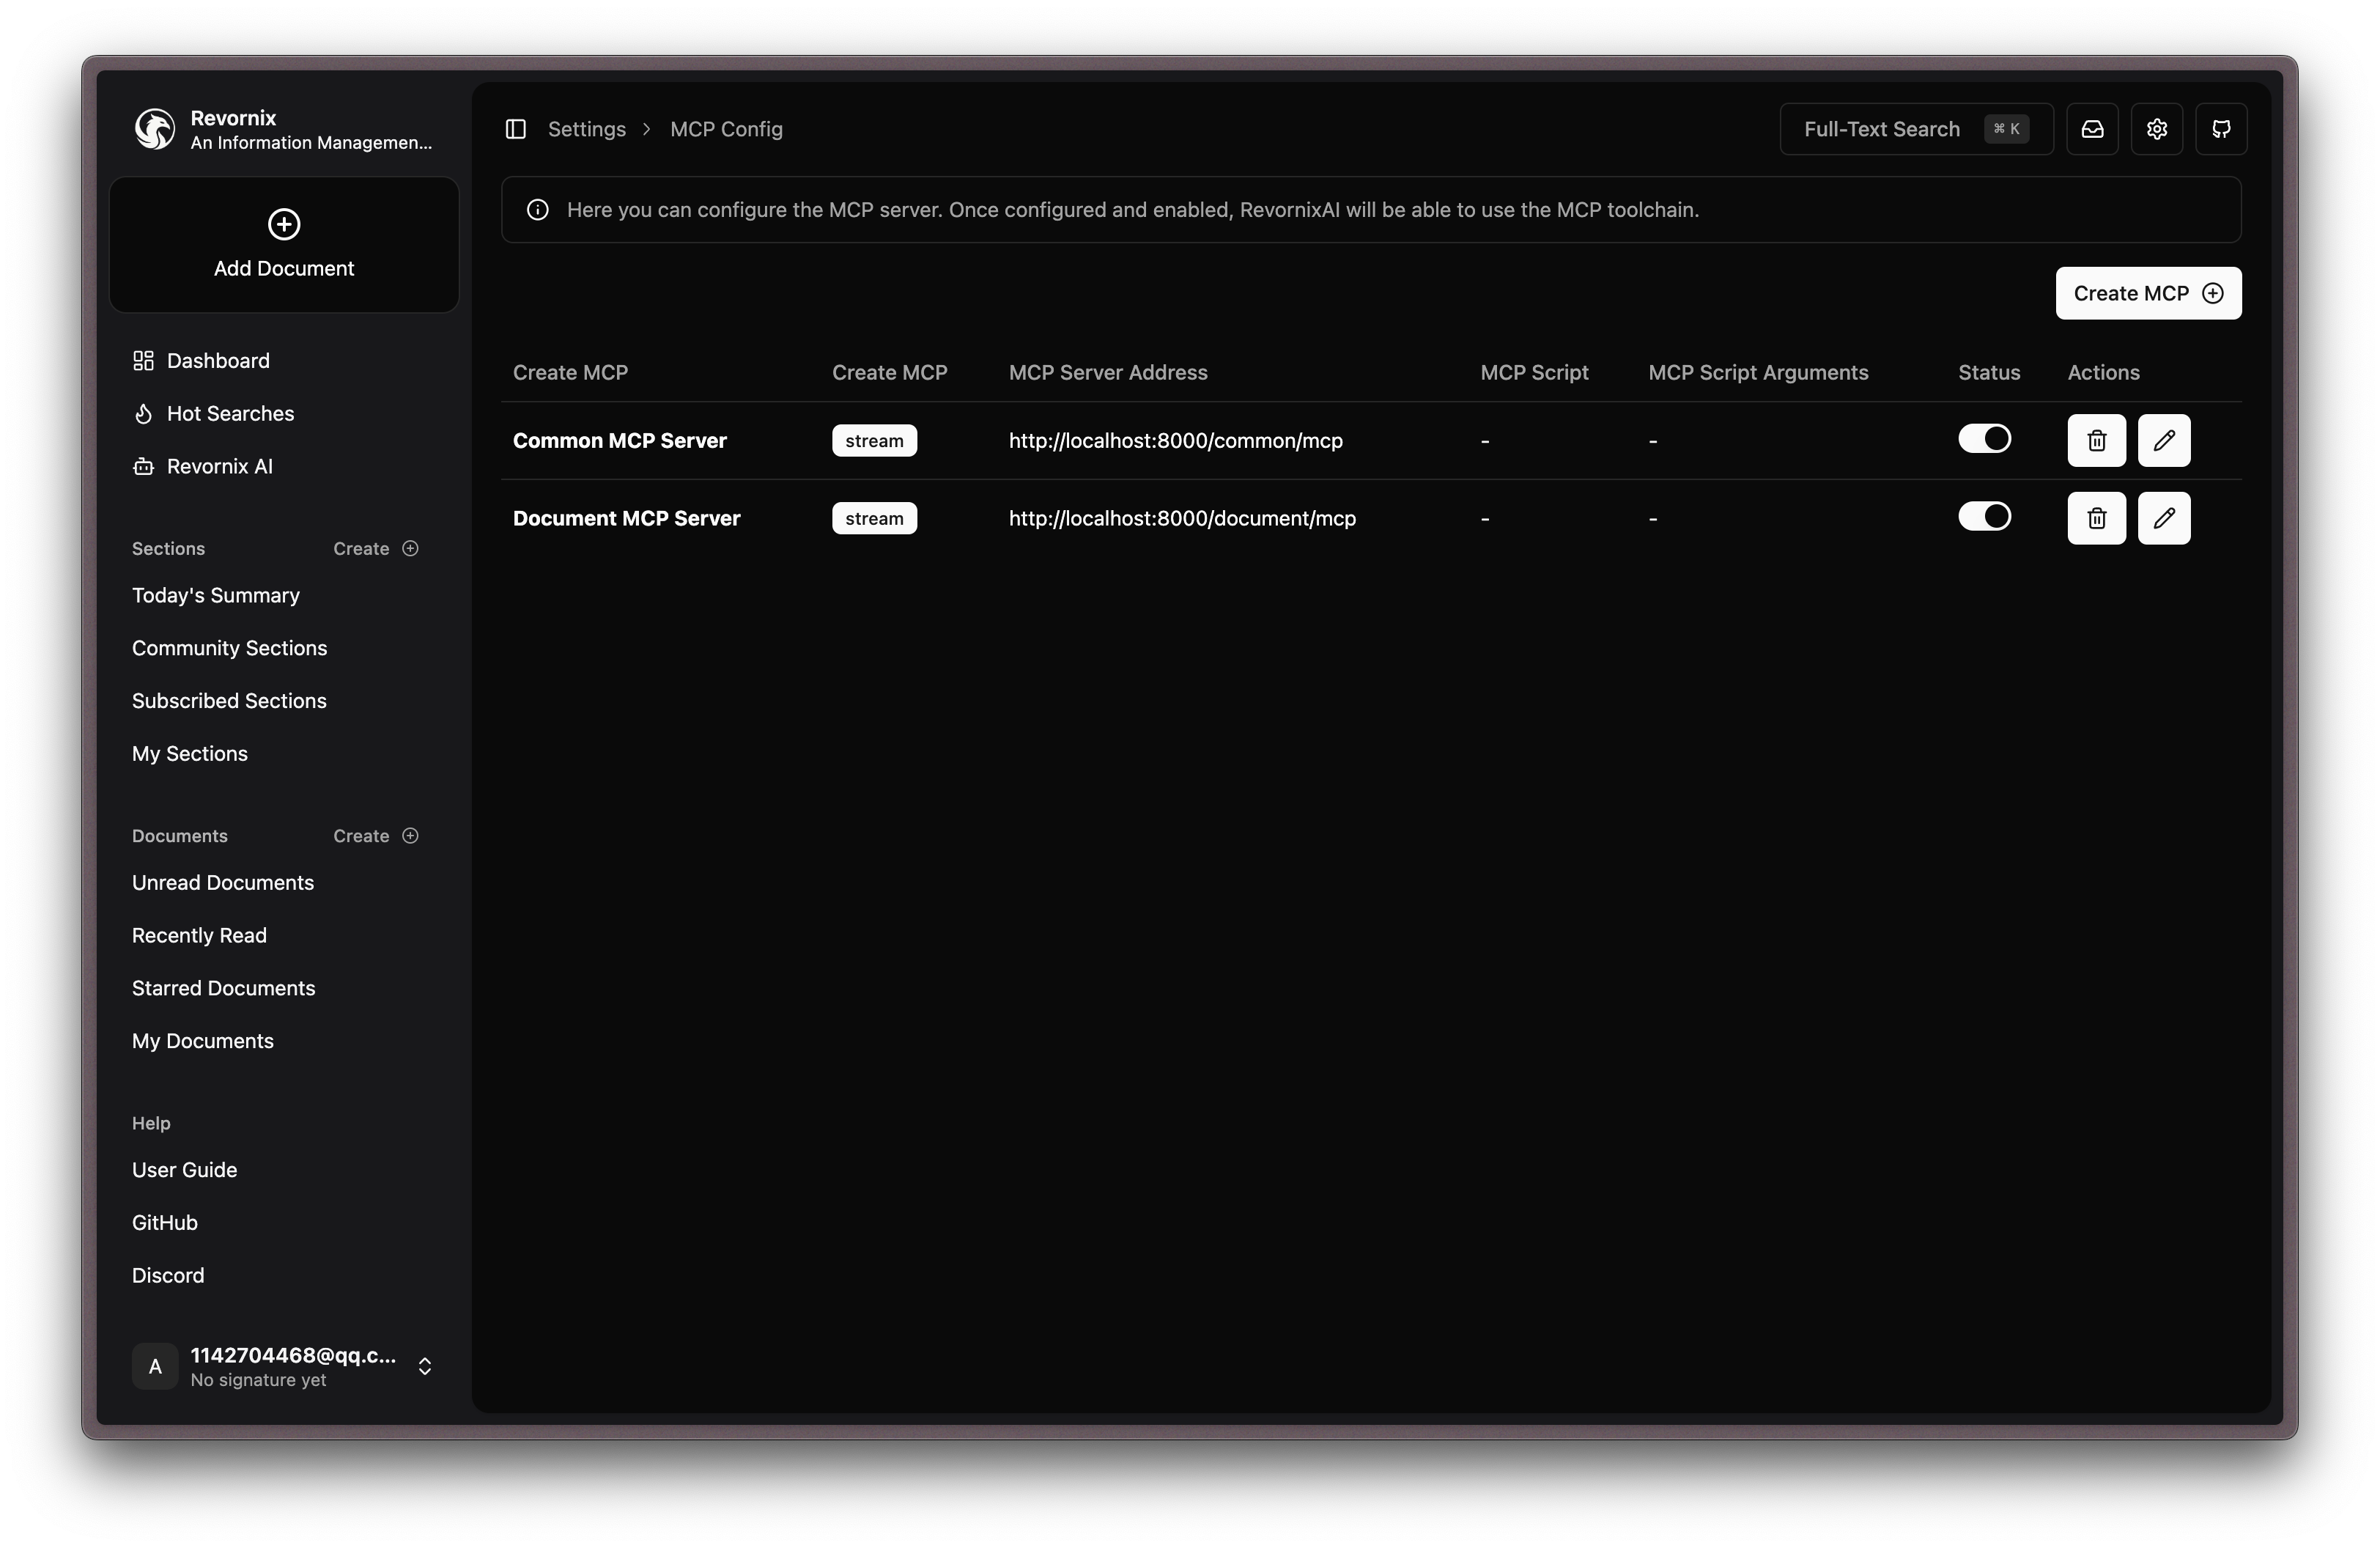Click the Add Document button
Viewport: 2380px width, 1548px height.
(284, 245)
